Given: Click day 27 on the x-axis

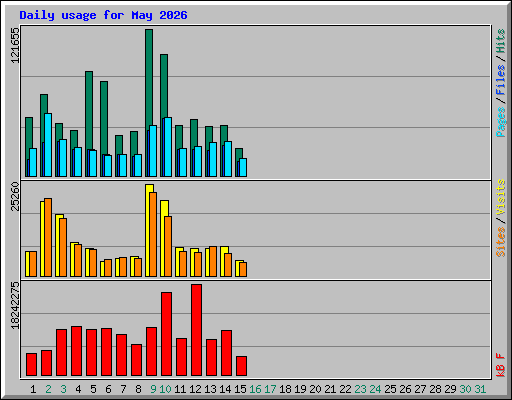Looking at the screenshot, I should coord(420,389).
